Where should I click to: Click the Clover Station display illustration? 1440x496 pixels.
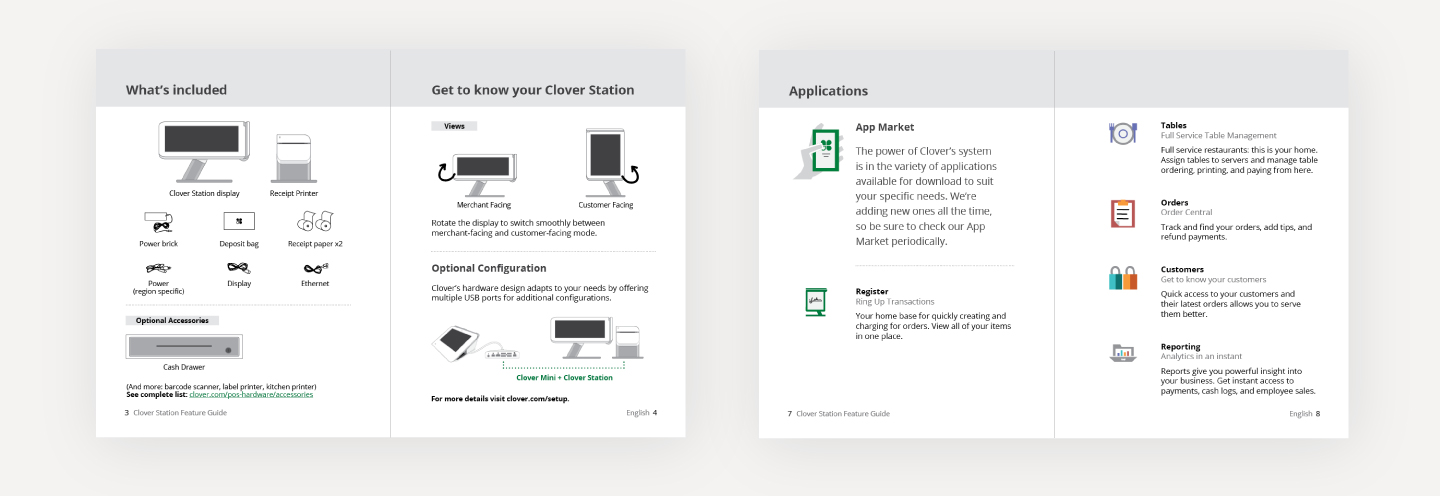[x=204, y=153]
